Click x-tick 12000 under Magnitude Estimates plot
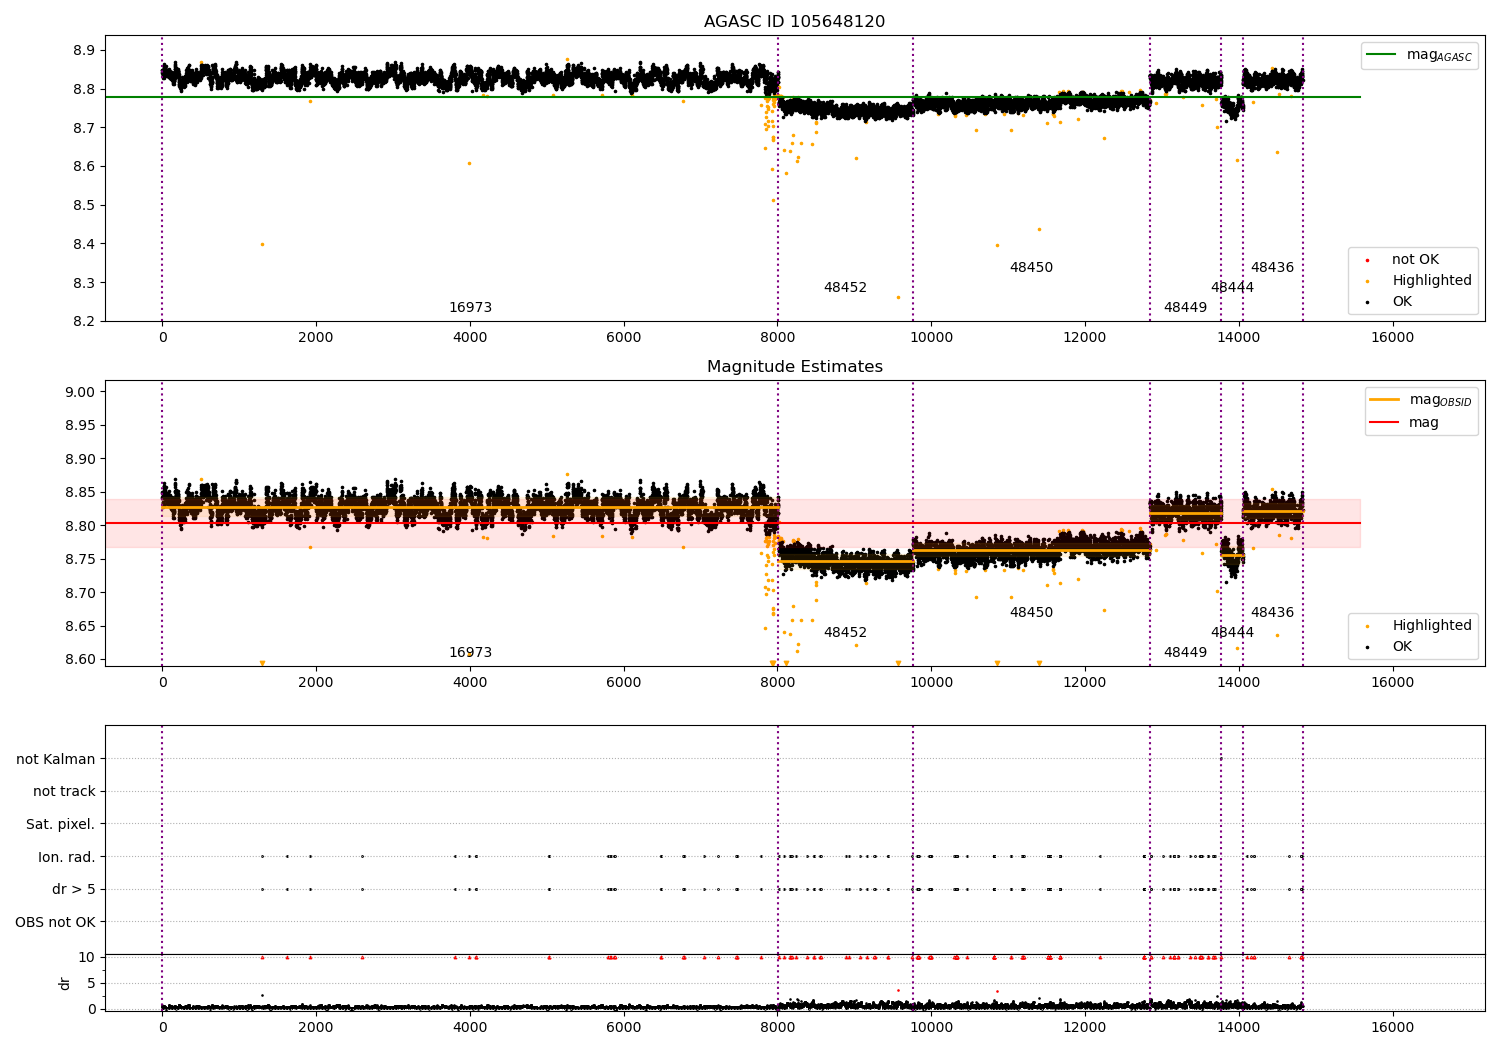The height and width of the screenshot is (1050, 1500). pyautogui.click(x=1085, y=683)
